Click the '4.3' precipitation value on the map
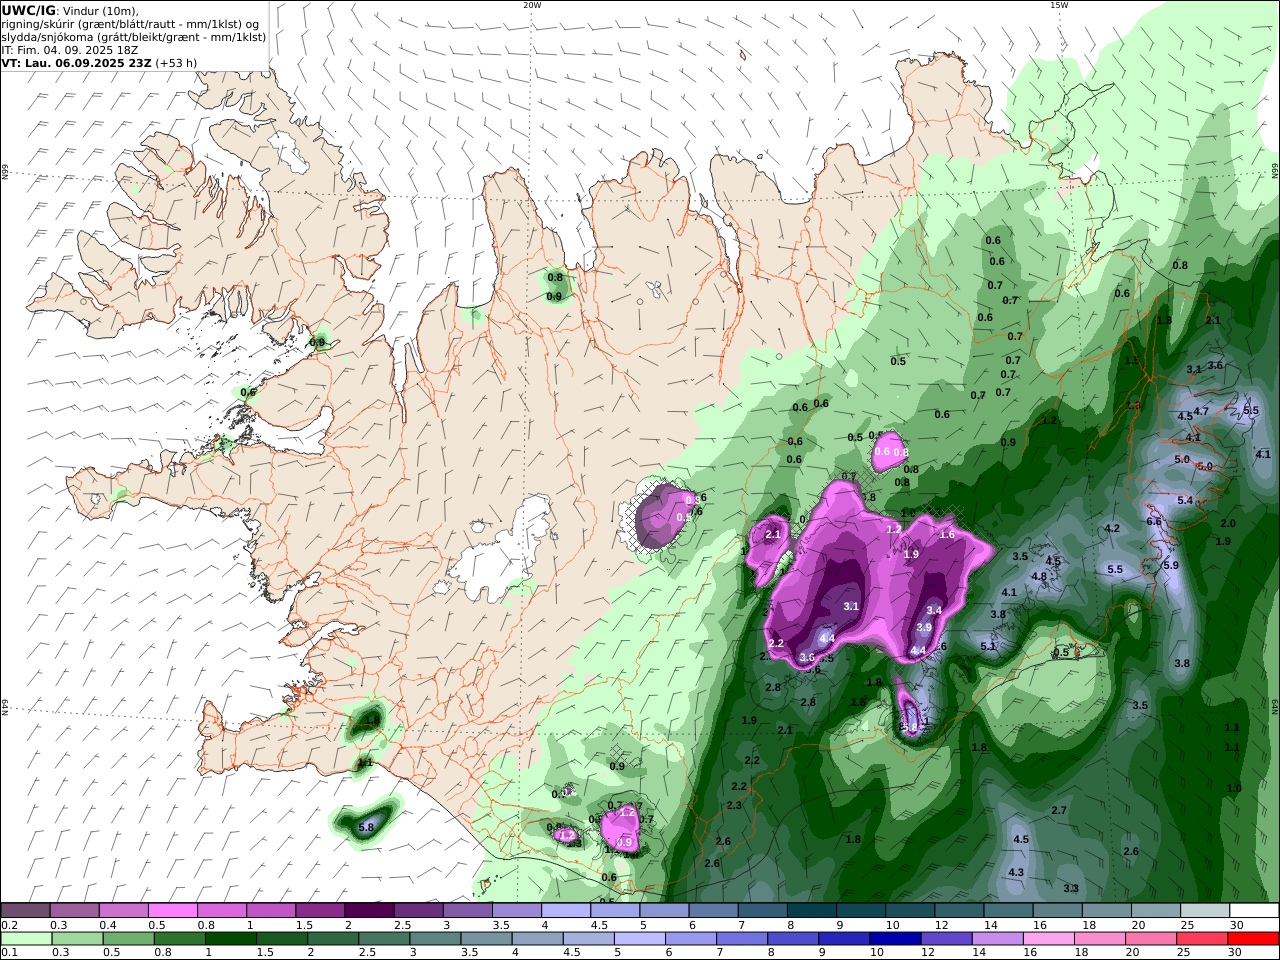 coord(1016,872)
